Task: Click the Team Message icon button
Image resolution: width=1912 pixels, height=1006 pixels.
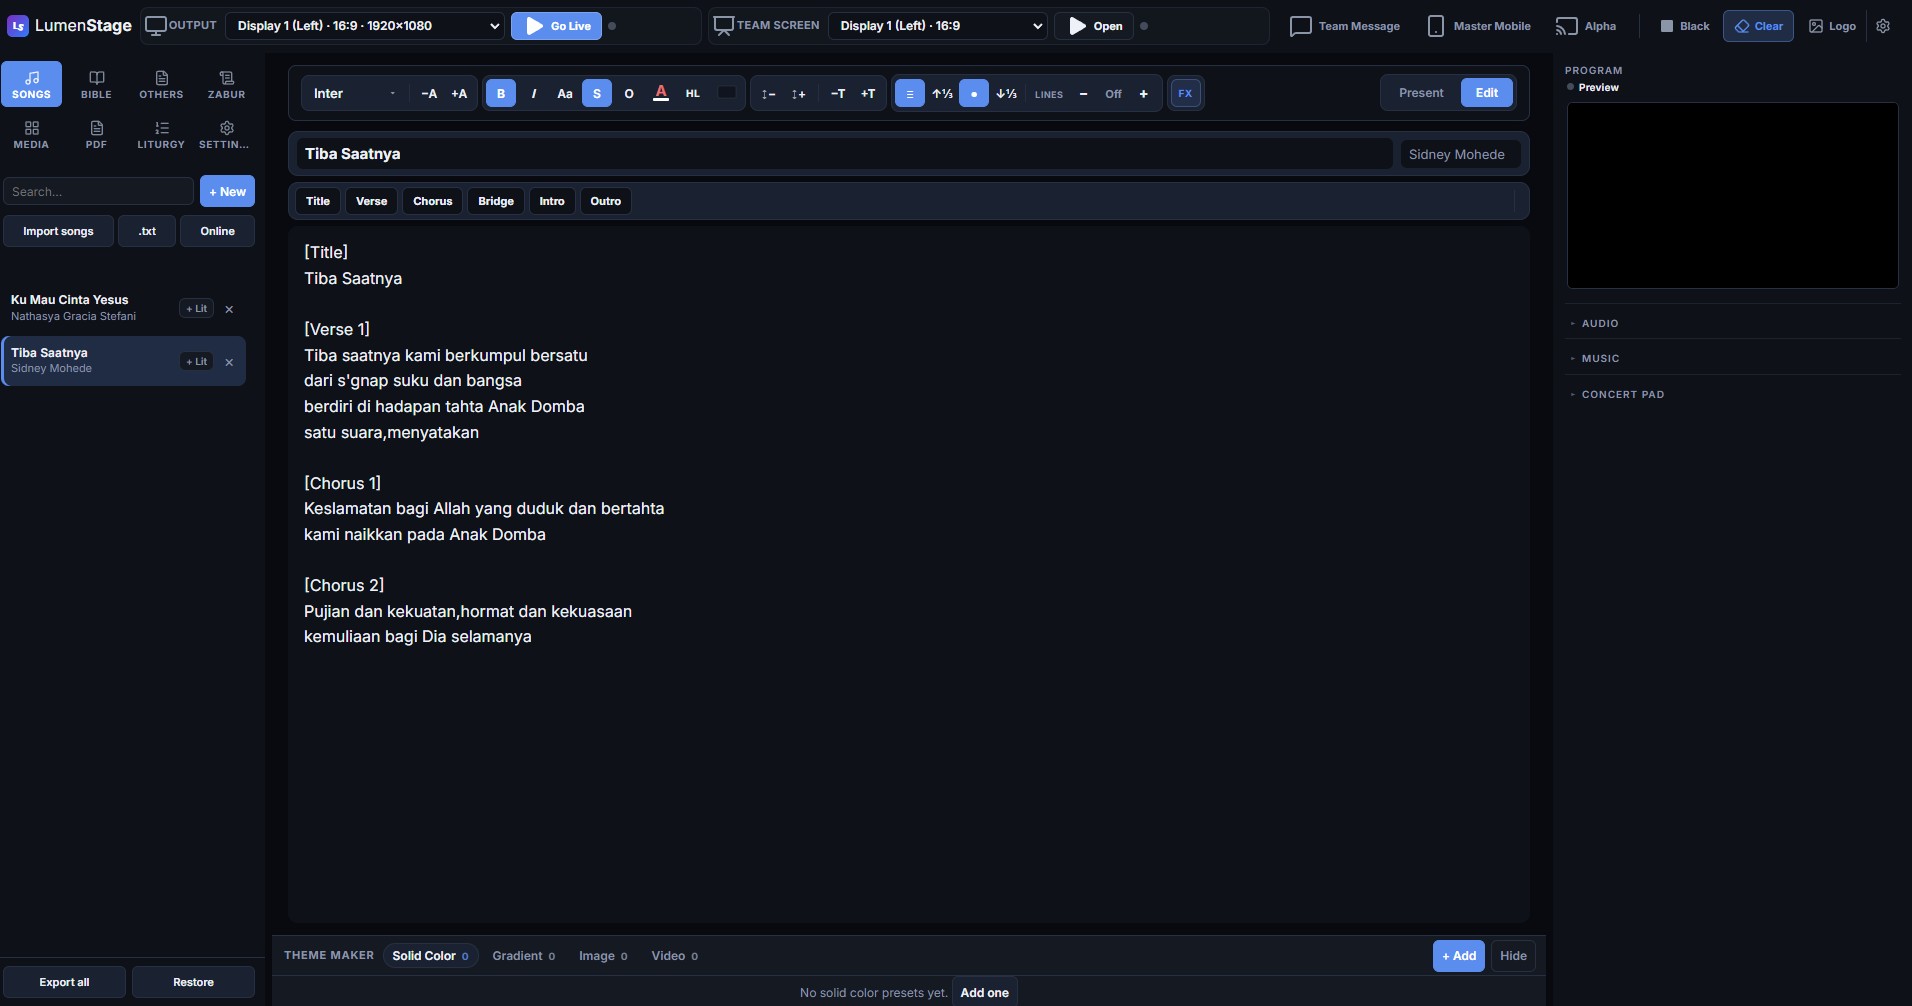Action: pyautogui.click(x=1345, y=26)
